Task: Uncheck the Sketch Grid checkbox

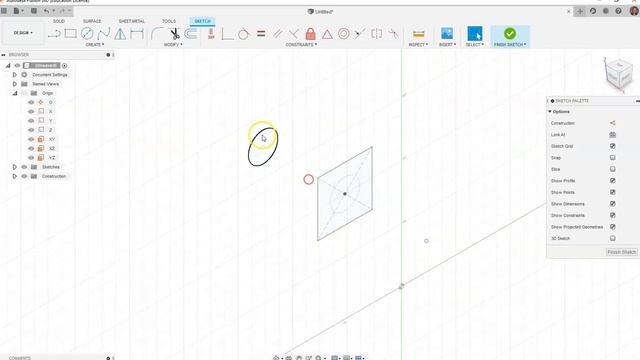Action: point(612,146)
